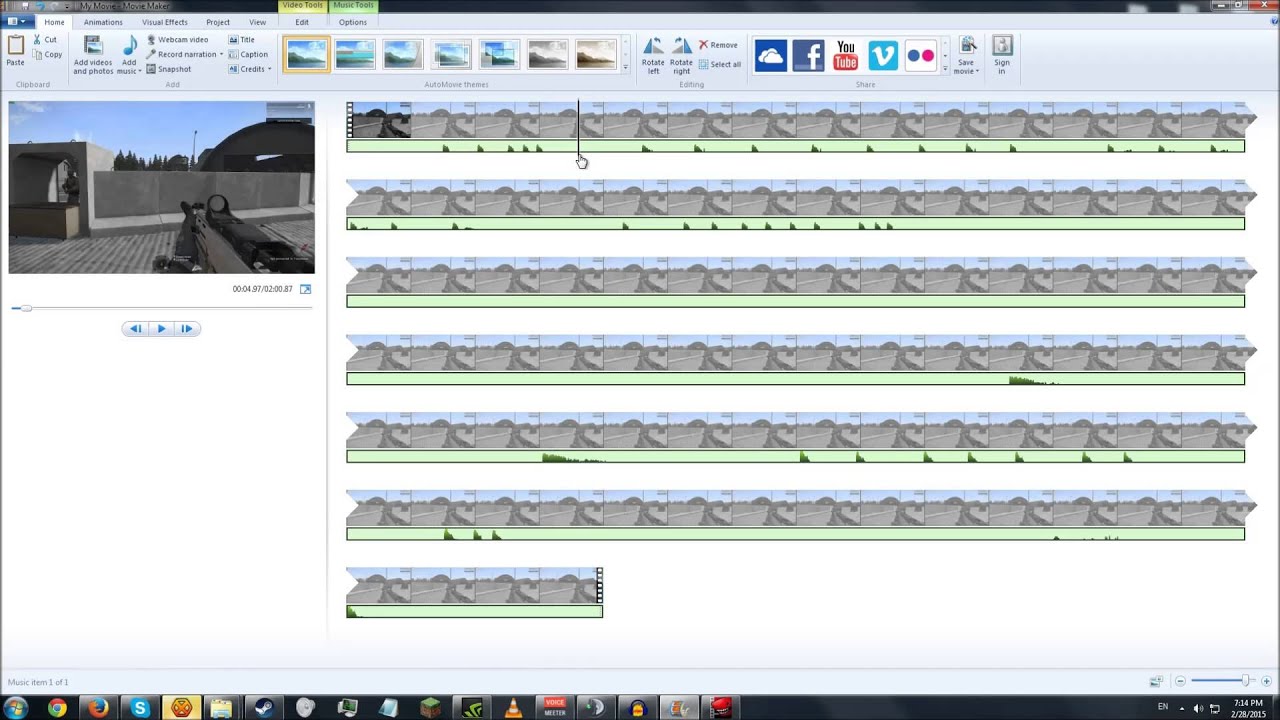1280x720 pixels.
Task: Open the Project tab
Action: click(217, 22)
